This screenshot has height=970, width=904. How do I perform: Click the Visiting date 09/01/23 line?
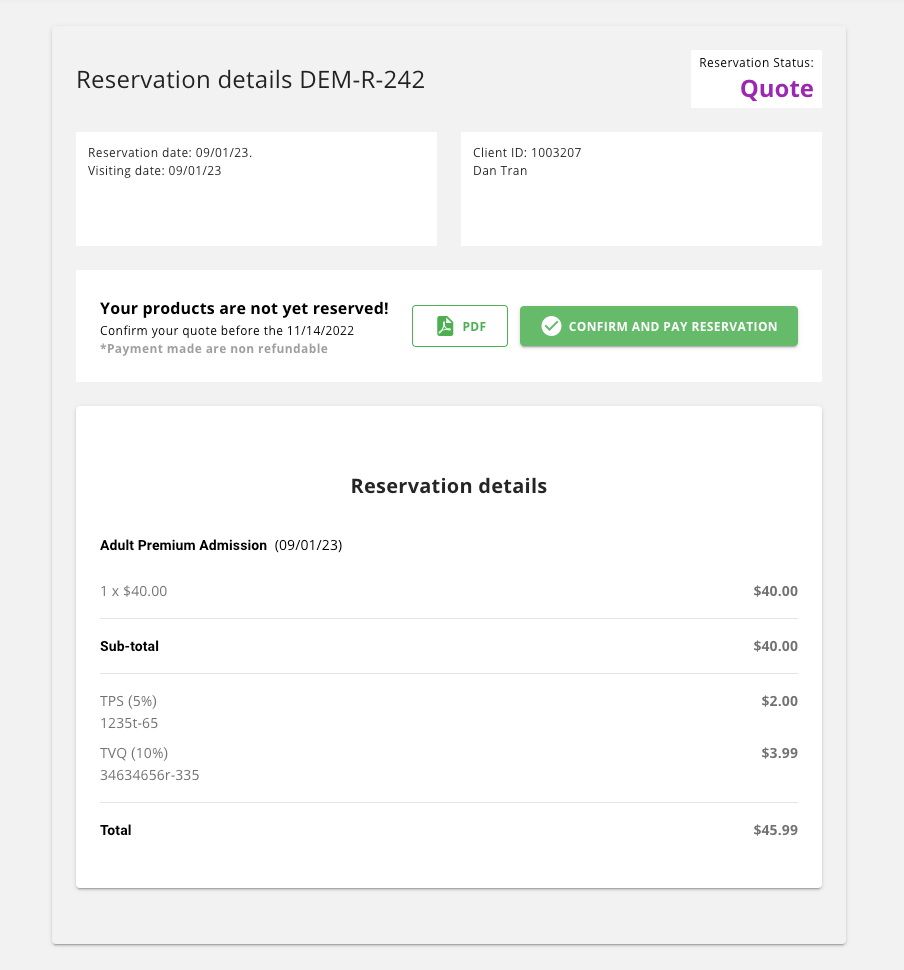[x=155, y=171]
